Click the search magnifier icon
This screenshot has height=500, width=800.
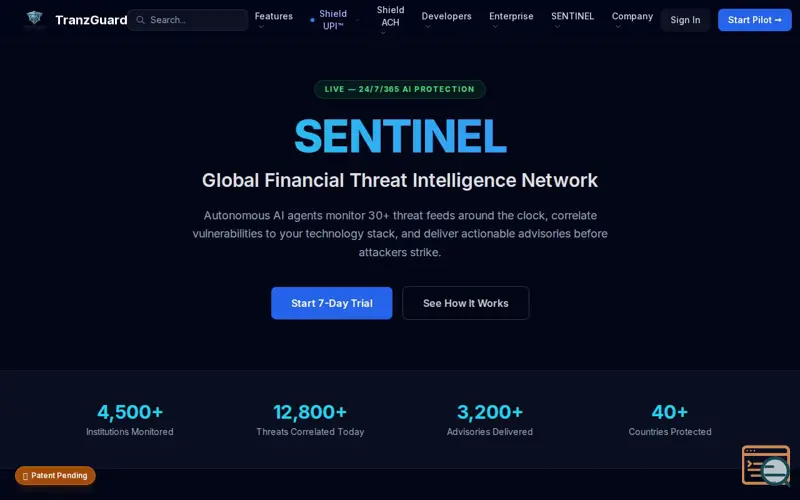141,20
